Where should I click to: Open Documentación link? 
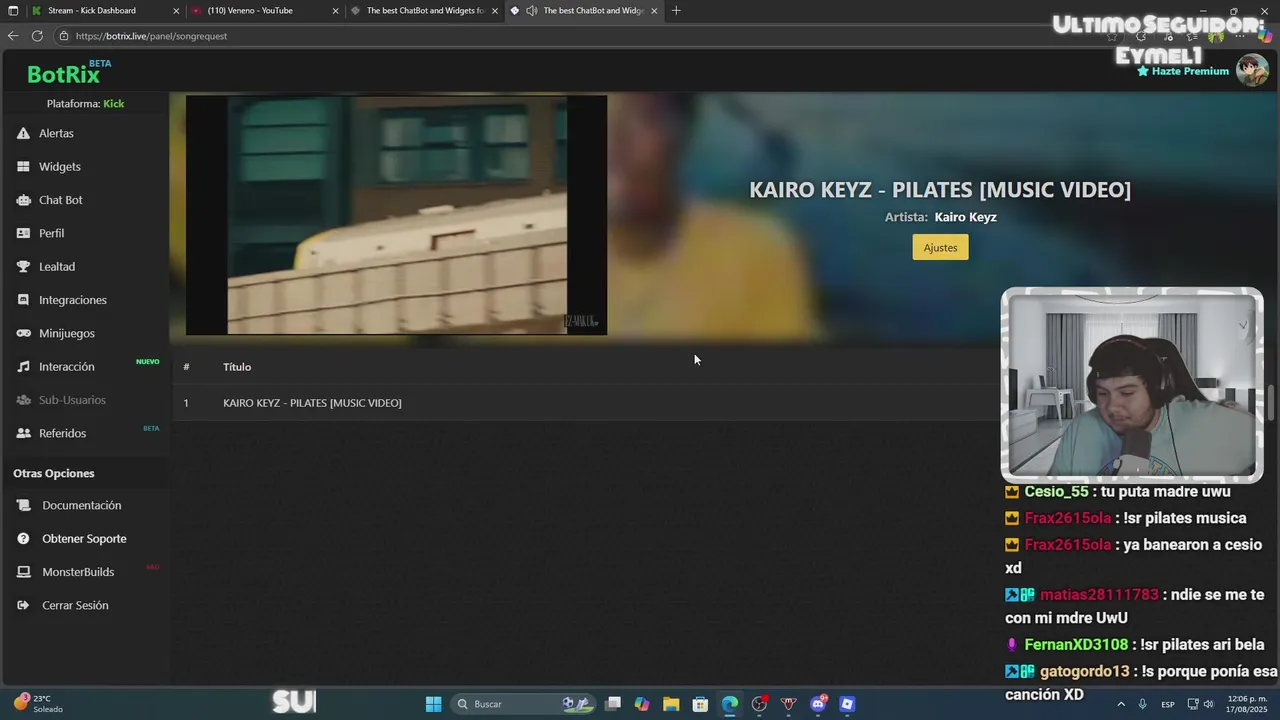click(x=81, y=505)
